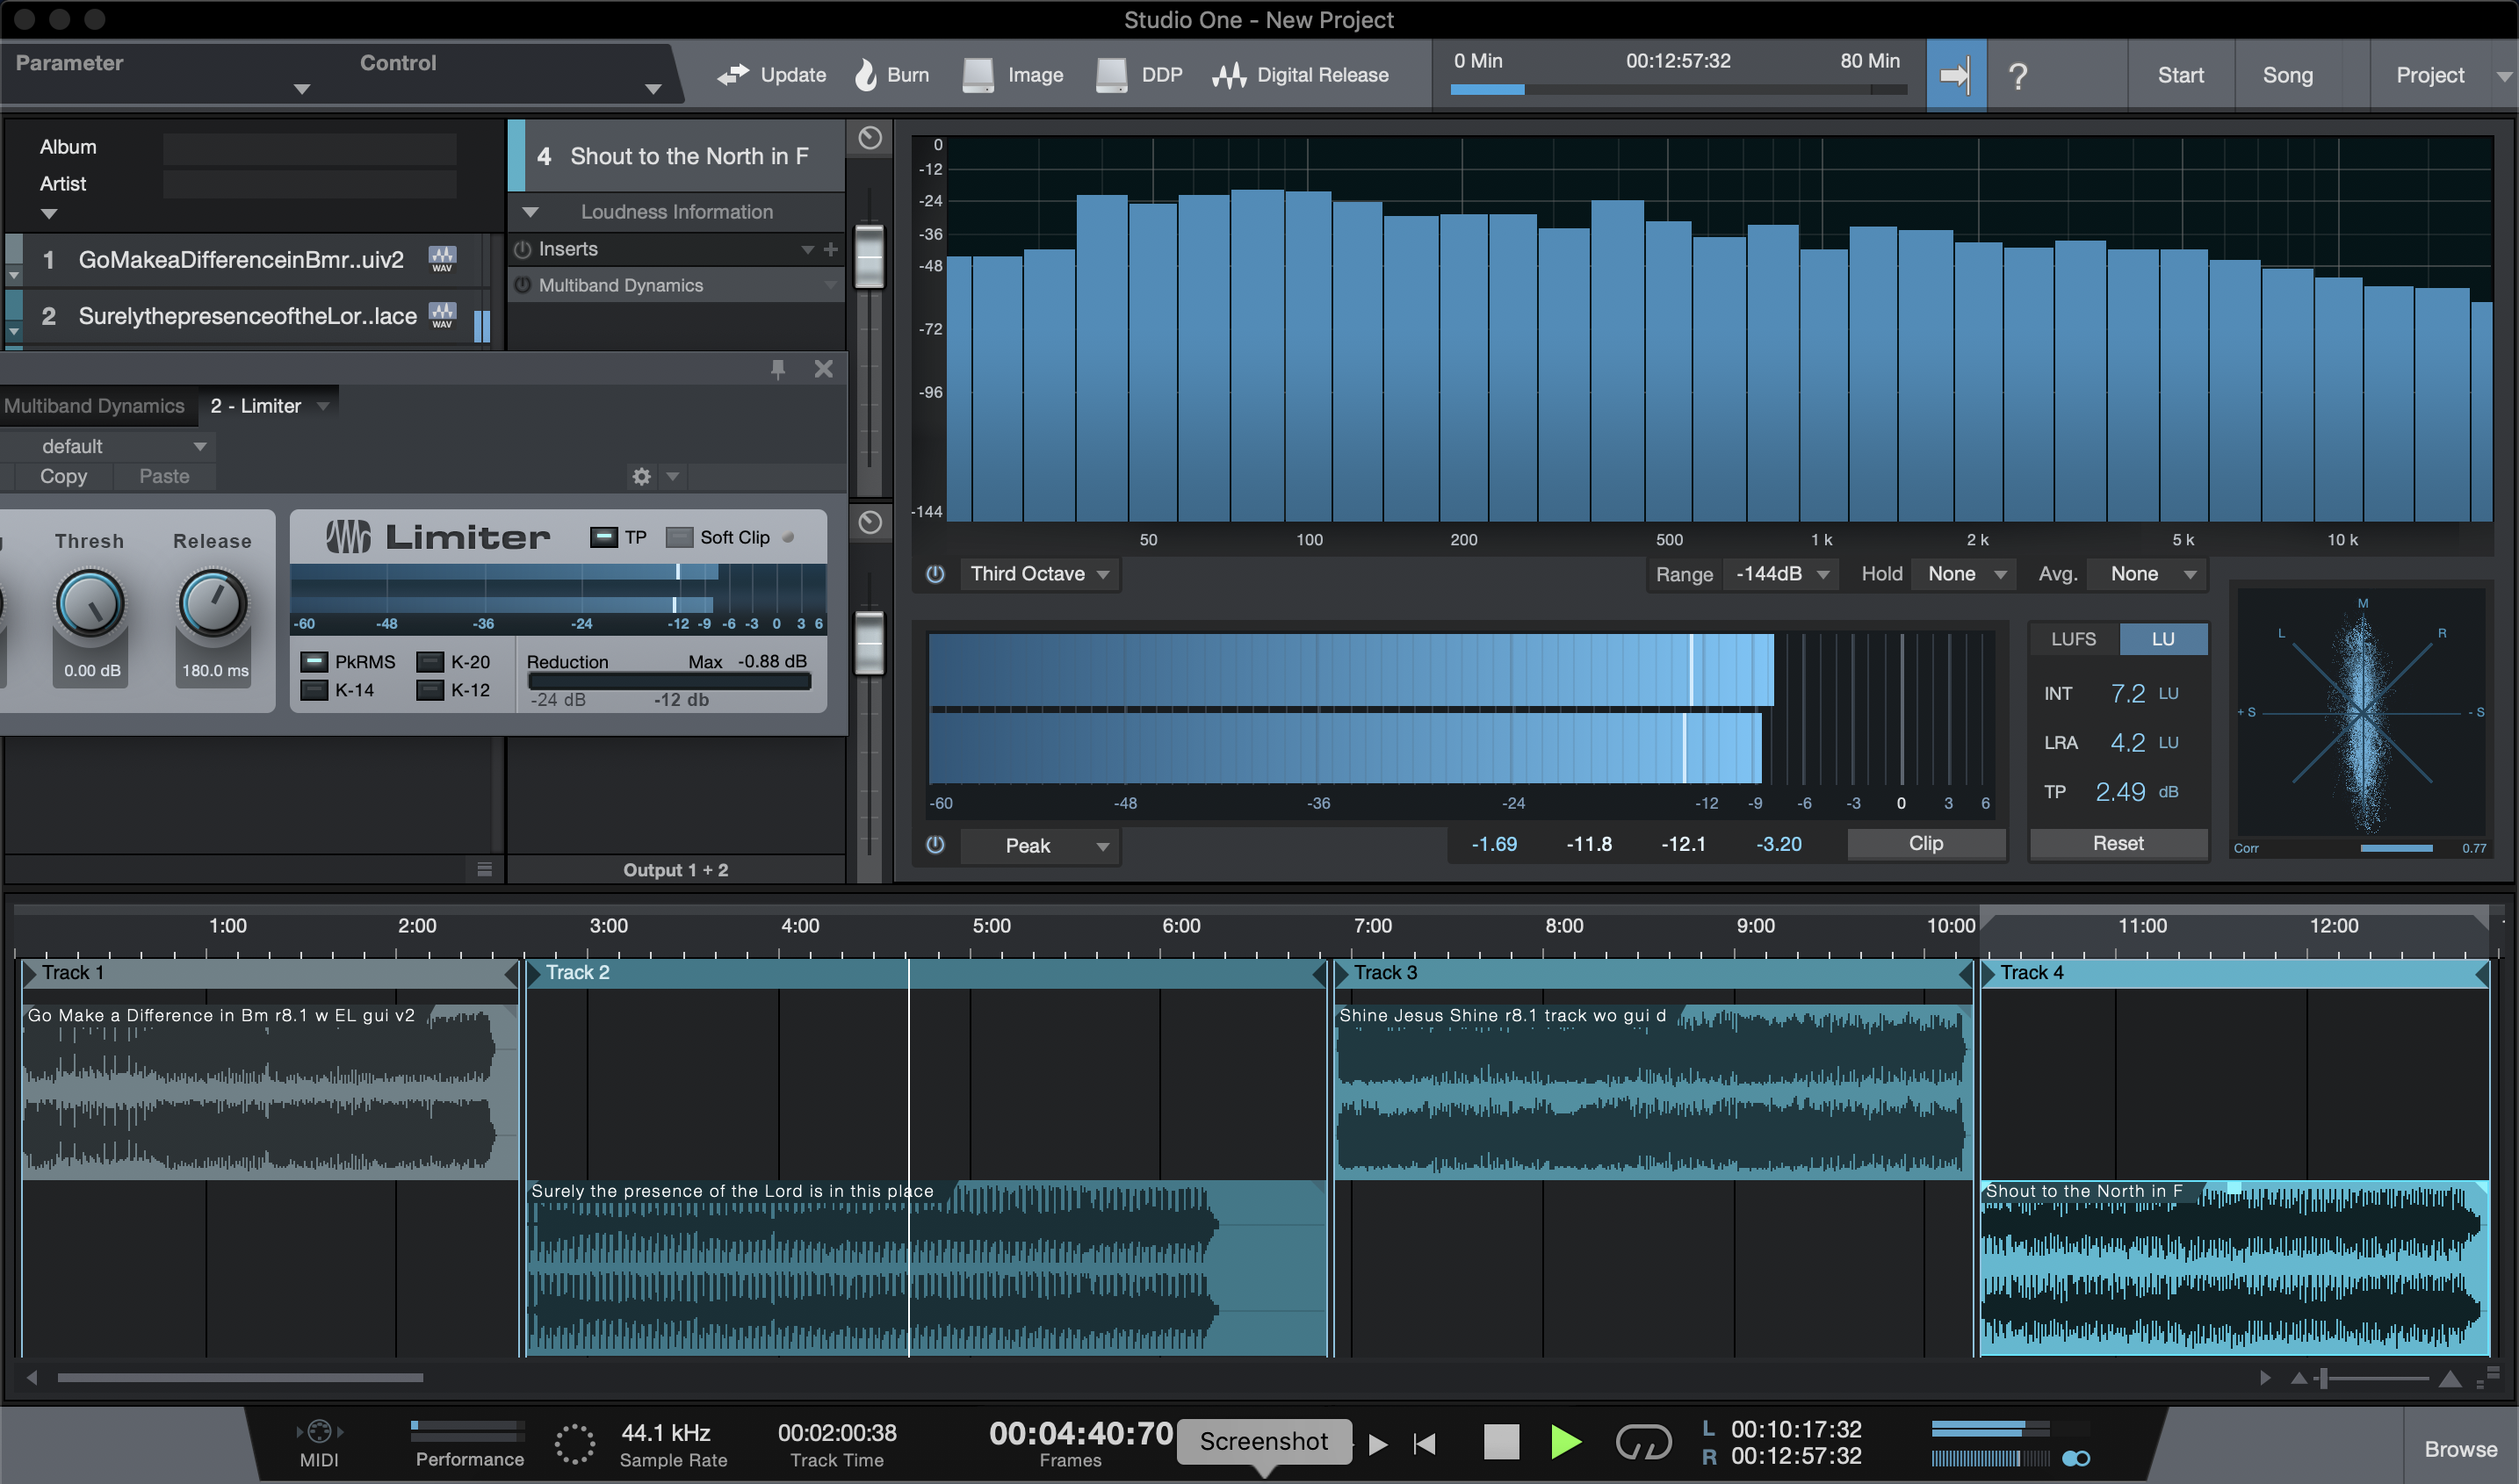The image size is (2519, 1484).
Task: Click the Digital Release icon
Action: pos(1229,75)
